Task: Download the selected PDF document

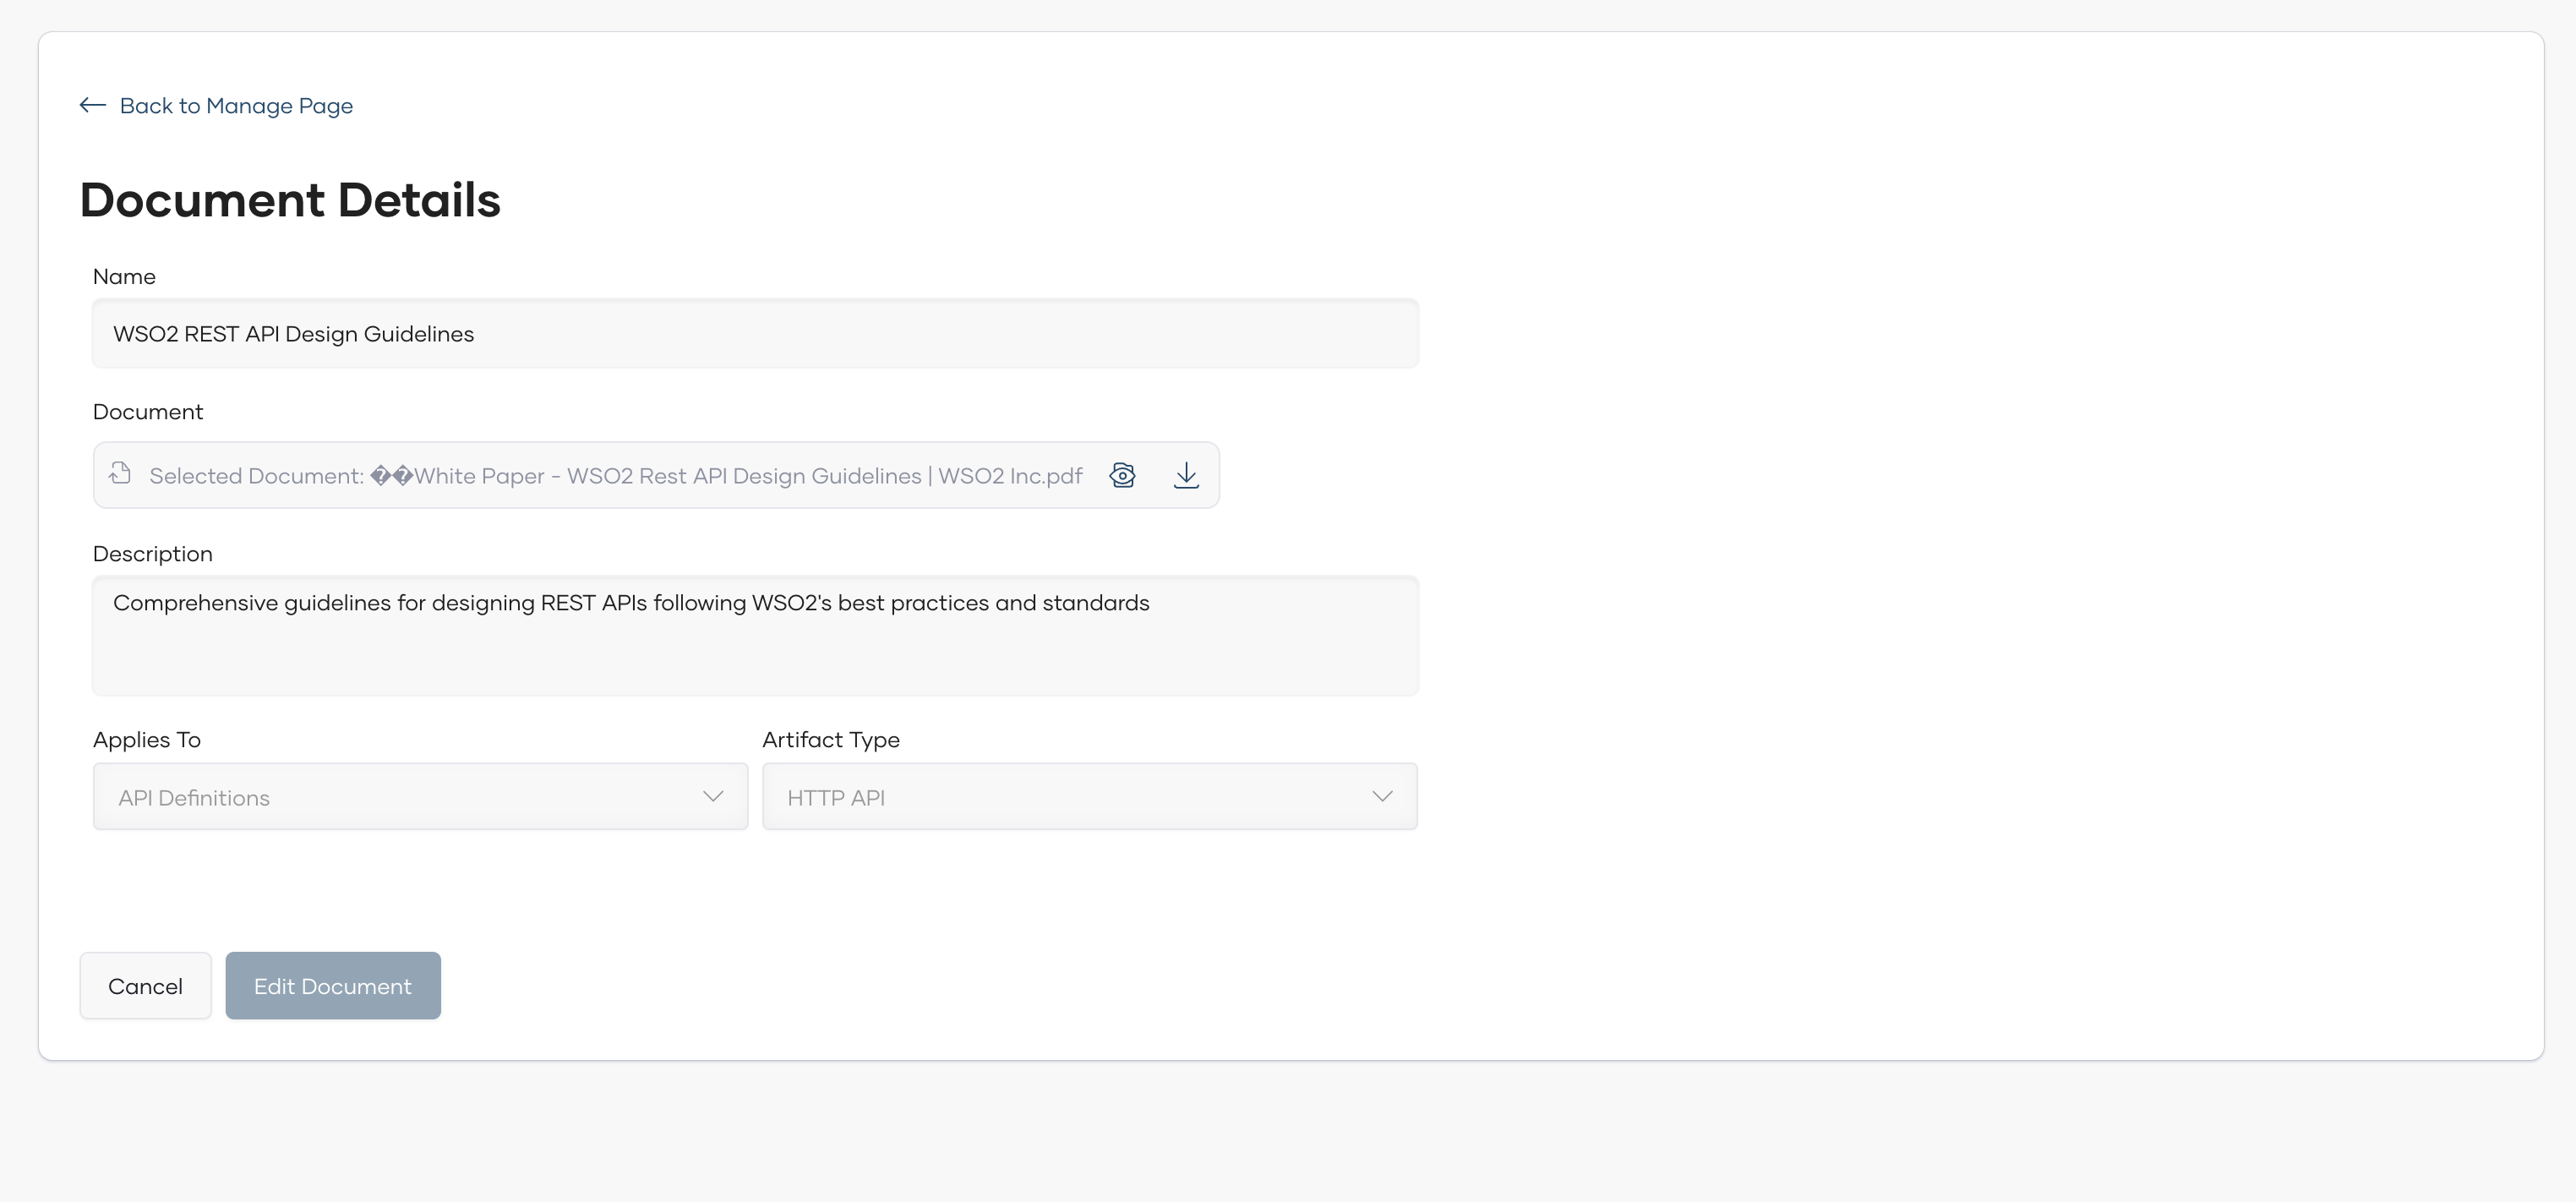Action: [1186, 475]
